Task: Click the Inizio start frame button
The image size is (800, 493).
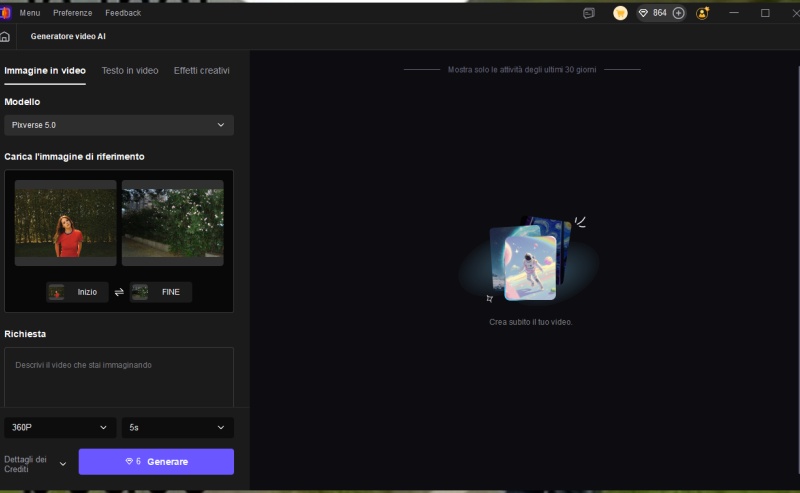Action: point(77,292)
